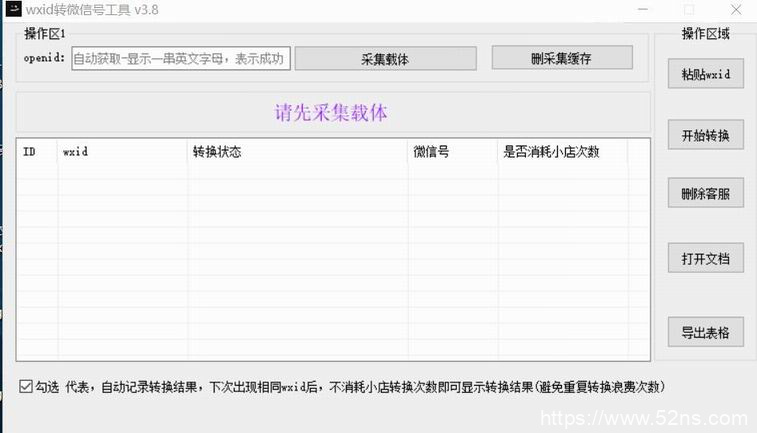Click the 删除客服 button

[x=705, y=193]
